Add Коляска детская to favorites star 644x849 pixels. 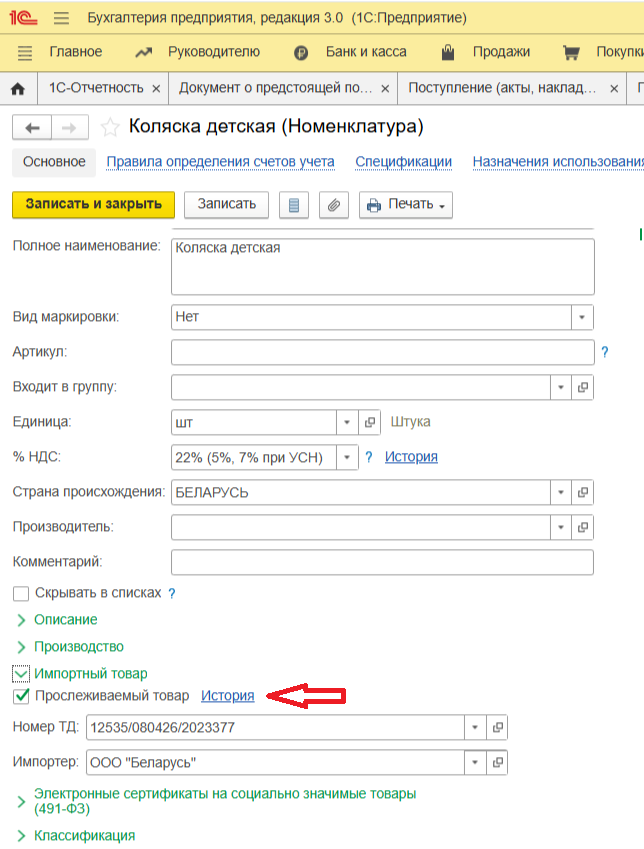[110, 127]
